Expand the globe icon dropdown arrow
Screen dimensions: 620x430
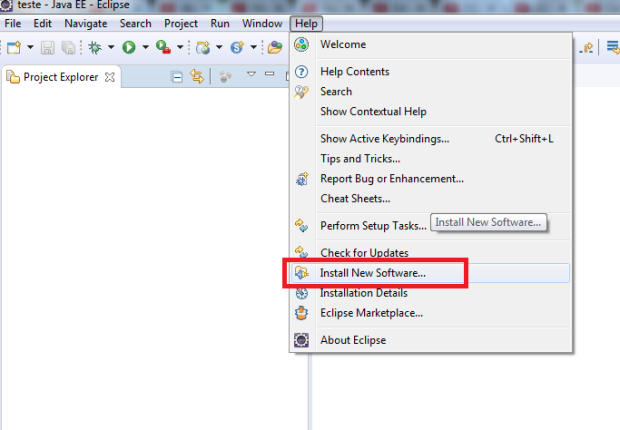tap(219, 47)
